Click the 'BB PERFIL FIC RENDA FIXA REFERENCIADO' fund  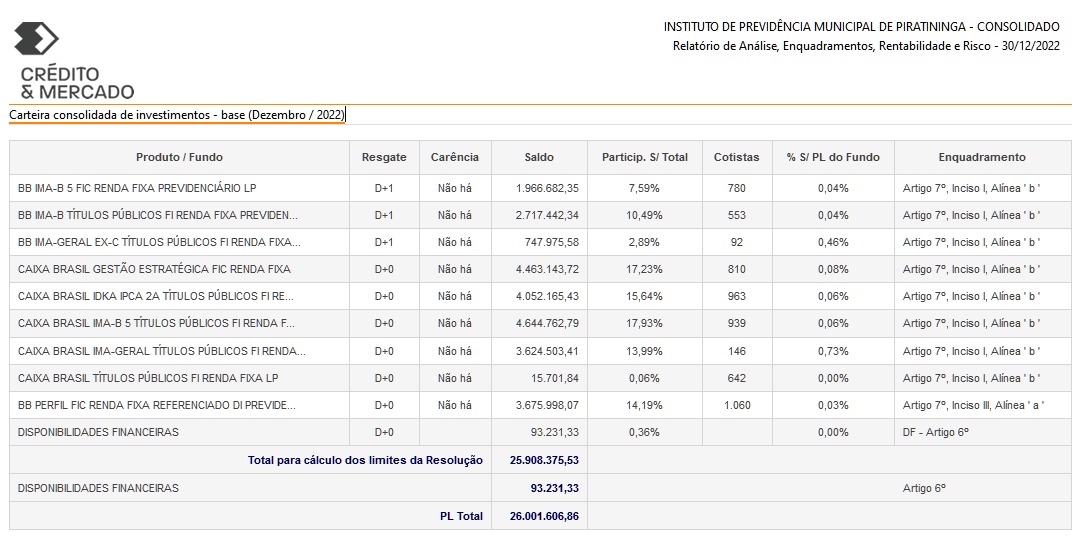click(157, 405)
